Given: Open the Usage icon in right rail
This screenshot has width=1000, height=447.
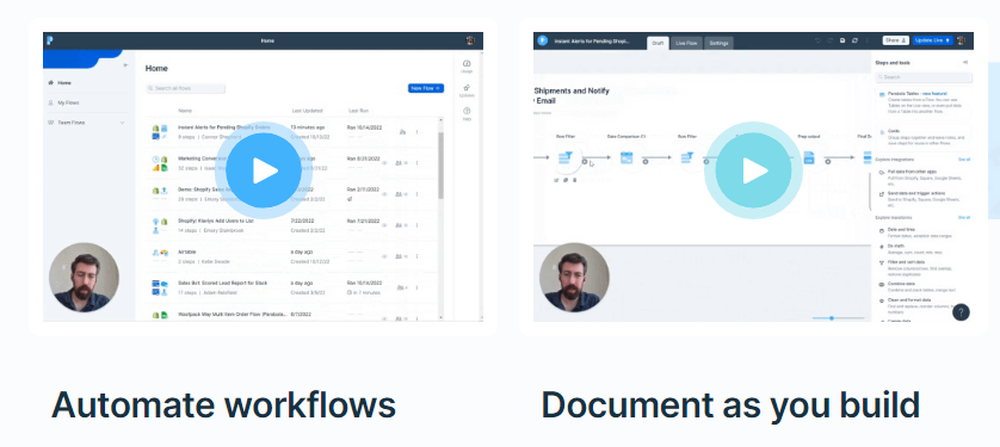Looking at the screenshot, I should pos(467,66).
